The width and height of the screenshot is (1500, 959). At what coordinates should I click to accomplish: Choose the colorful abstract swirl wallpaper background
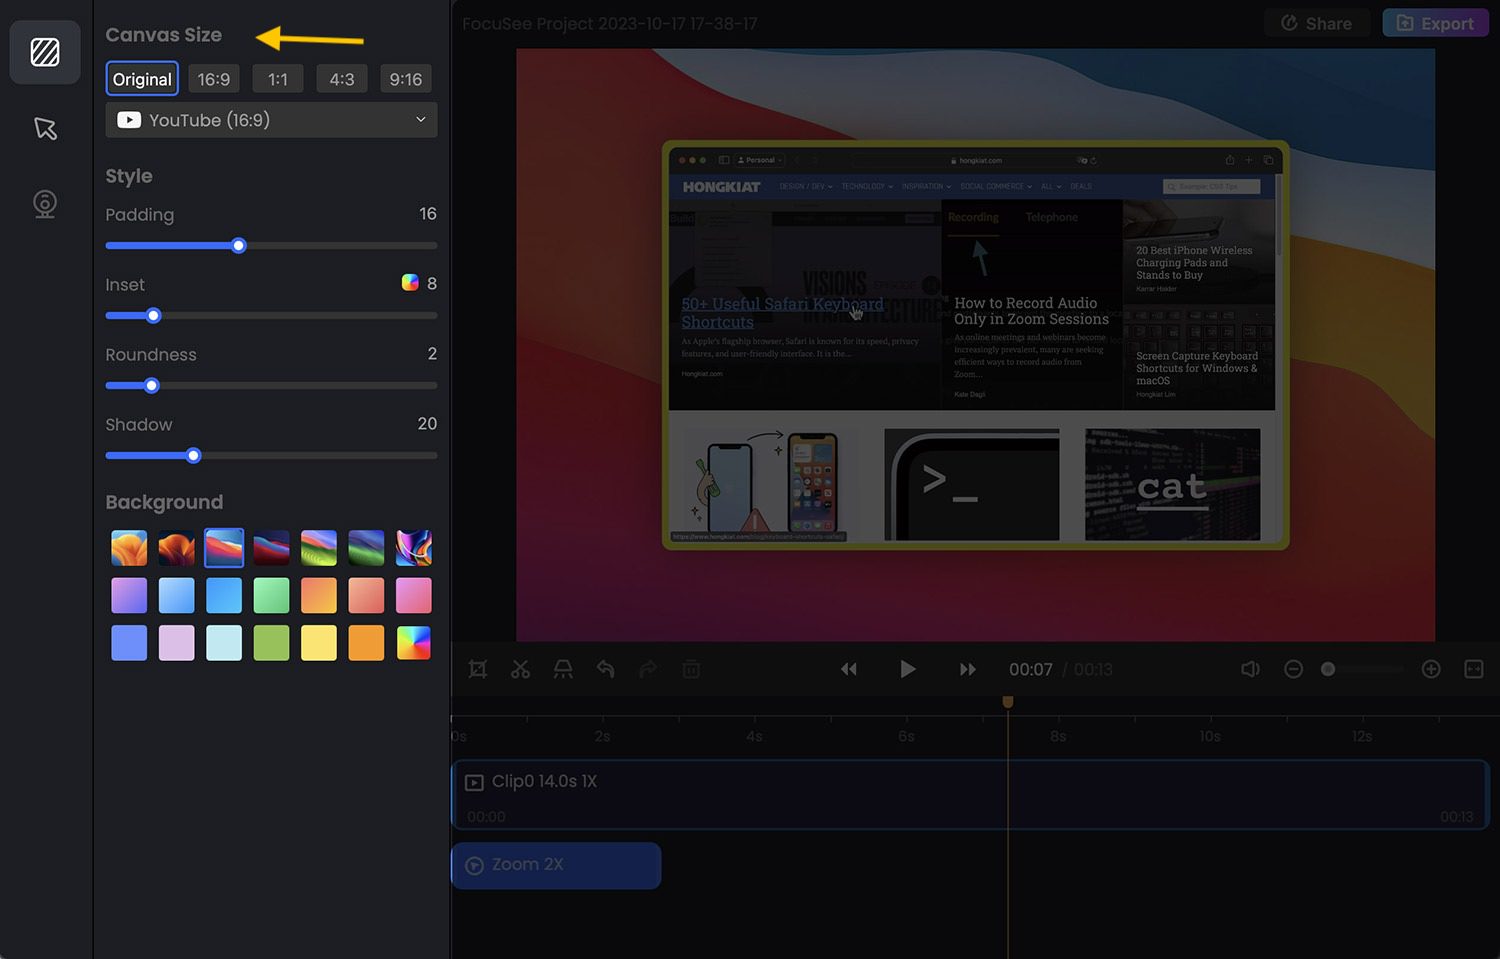pos(414,548)
